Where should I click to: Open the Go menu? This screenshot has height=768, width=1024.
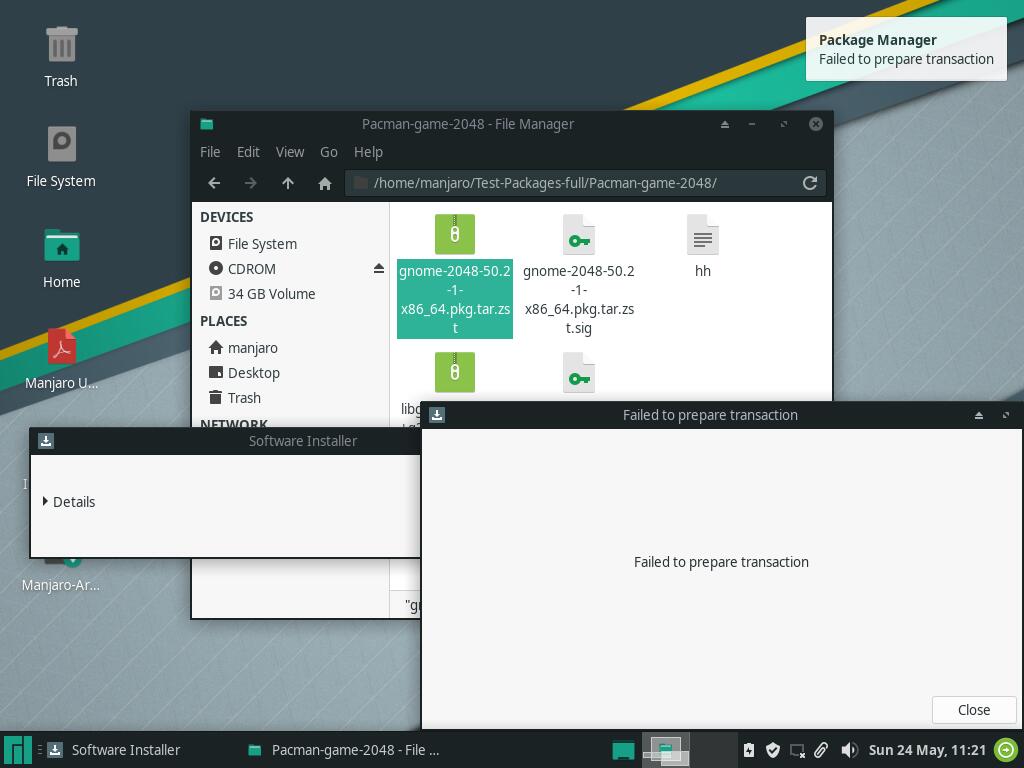pyautogui.click(x=328, y=152)
